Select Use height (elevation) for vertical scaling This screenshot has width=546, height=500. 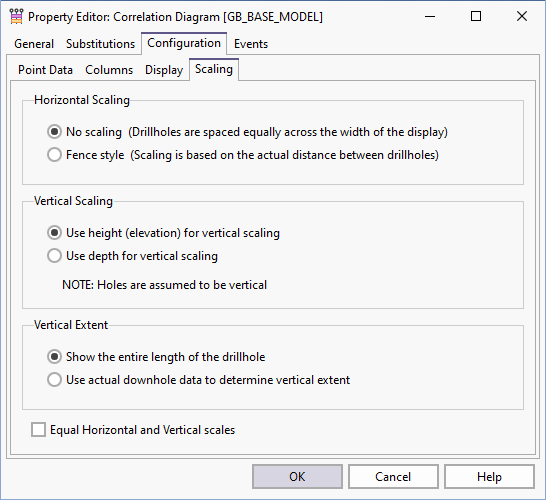pyautogui.click(x=54, y=233)
